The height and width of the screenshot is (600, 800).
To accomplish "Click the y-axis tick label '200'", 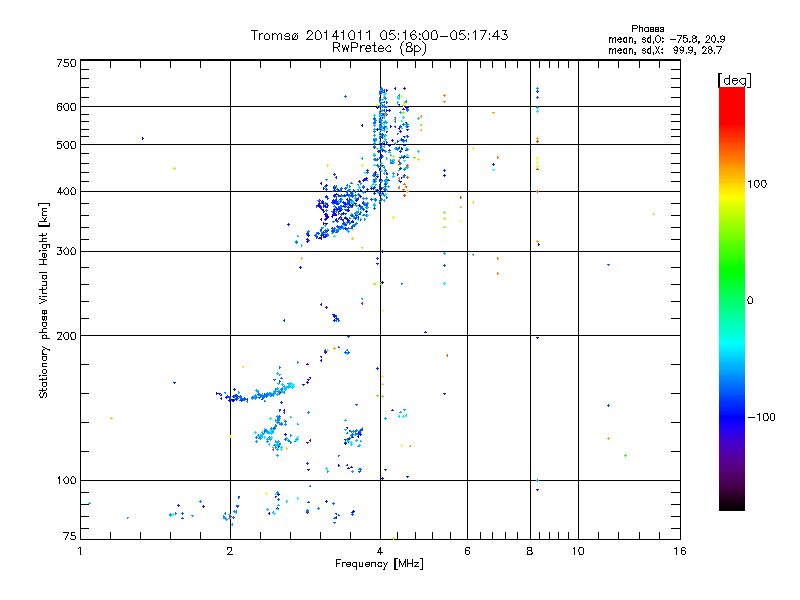I will (66, 336).
